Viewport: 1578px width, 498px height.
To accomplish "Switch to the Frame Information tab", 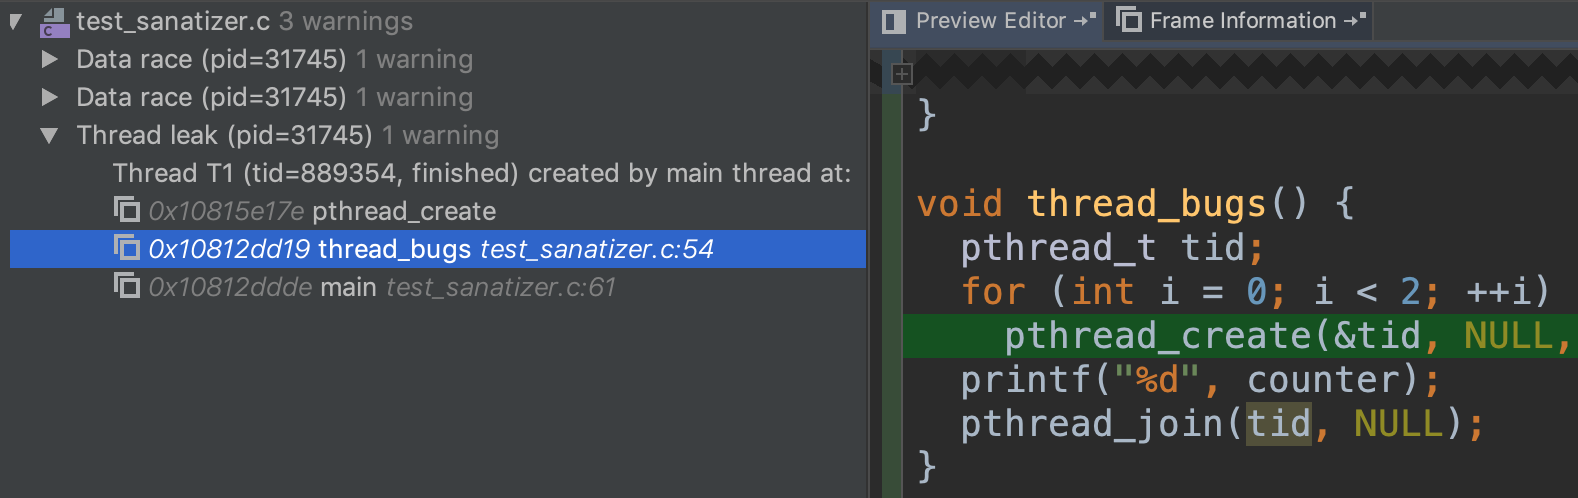I will 1242,21.
